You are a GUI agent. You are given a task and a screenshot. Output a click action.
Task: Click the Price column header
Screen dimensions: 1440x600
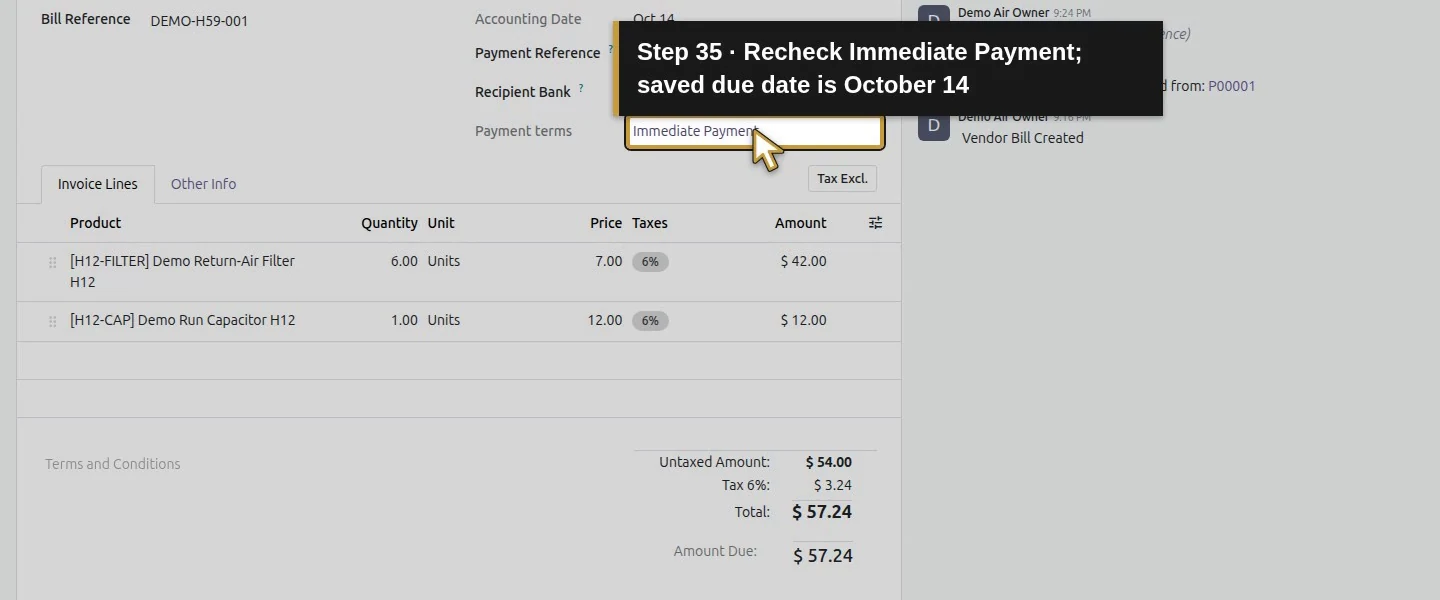(x=606, y=223)
